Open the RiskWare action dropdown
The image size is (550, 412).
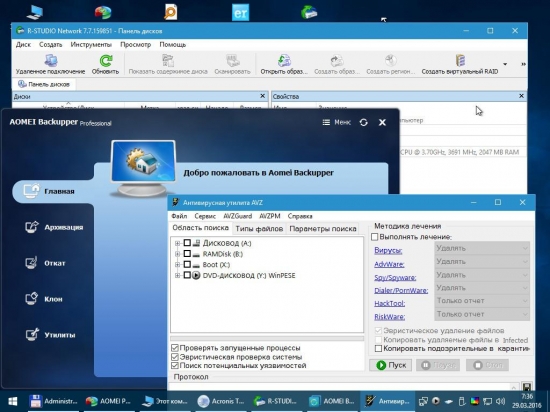pyautogui.click(x=482, y=314)
